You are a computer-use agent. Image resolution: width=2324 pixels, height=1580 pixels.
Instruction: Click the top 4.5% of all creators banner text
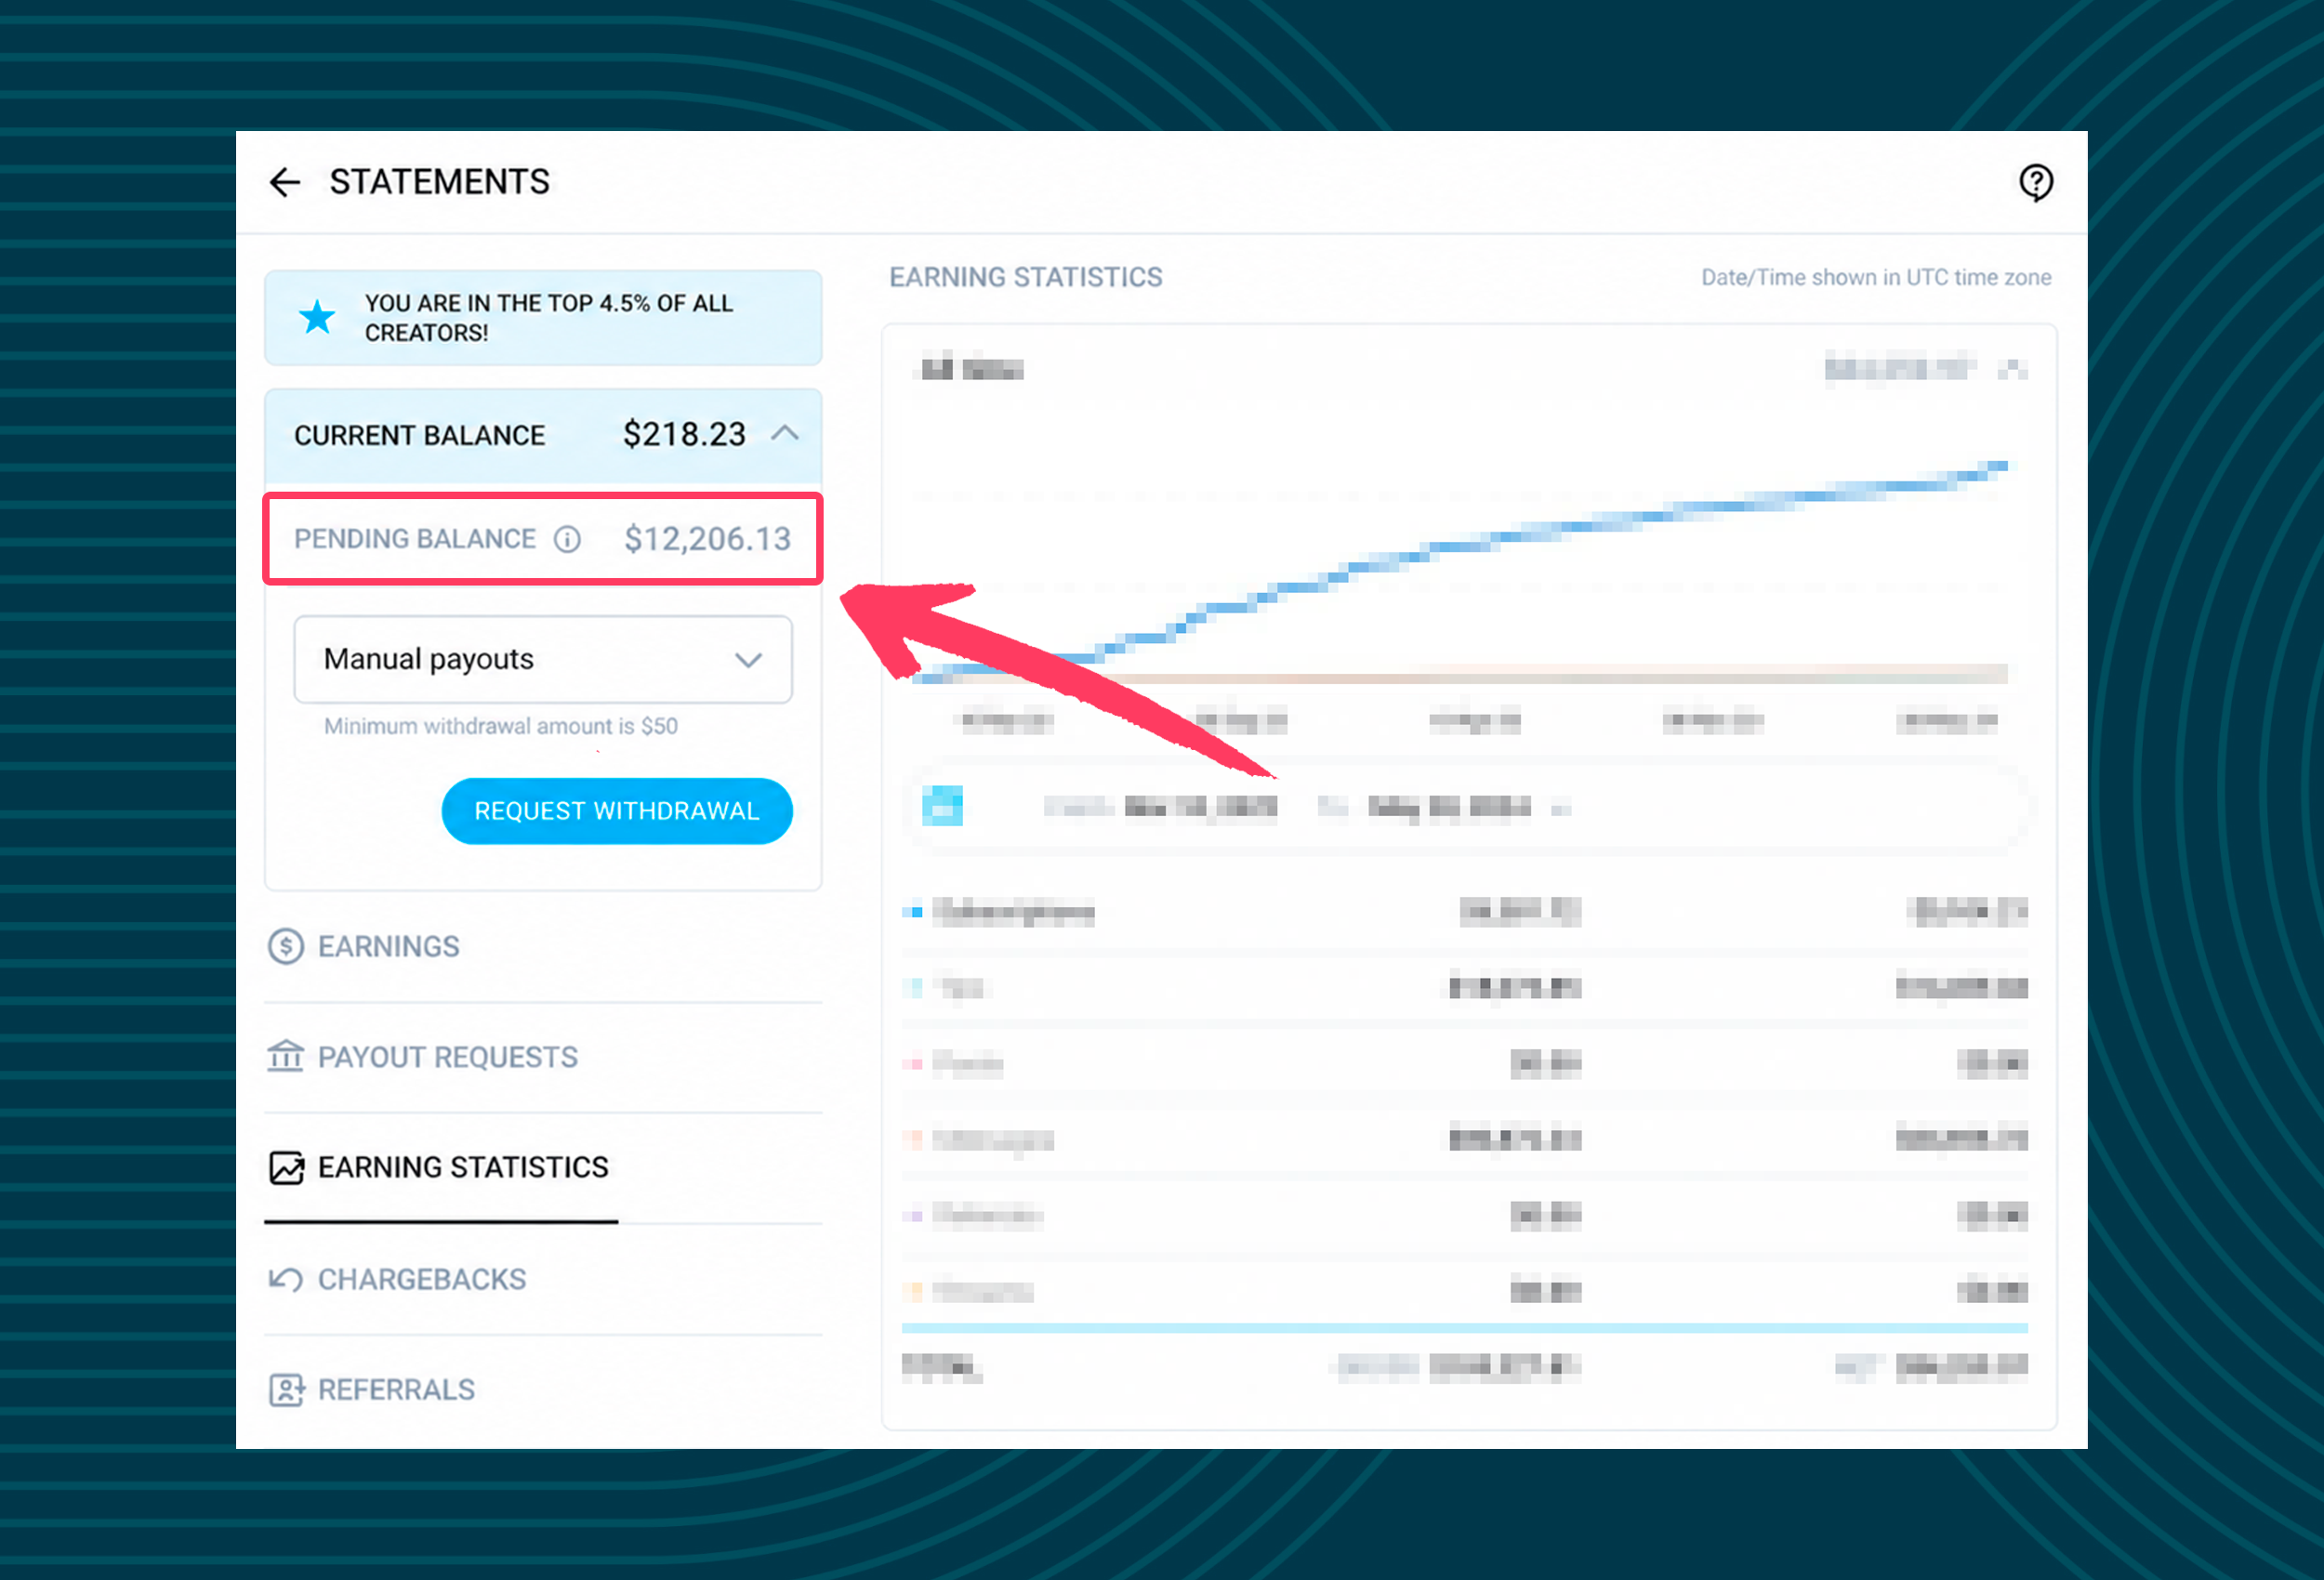(549, 317)
